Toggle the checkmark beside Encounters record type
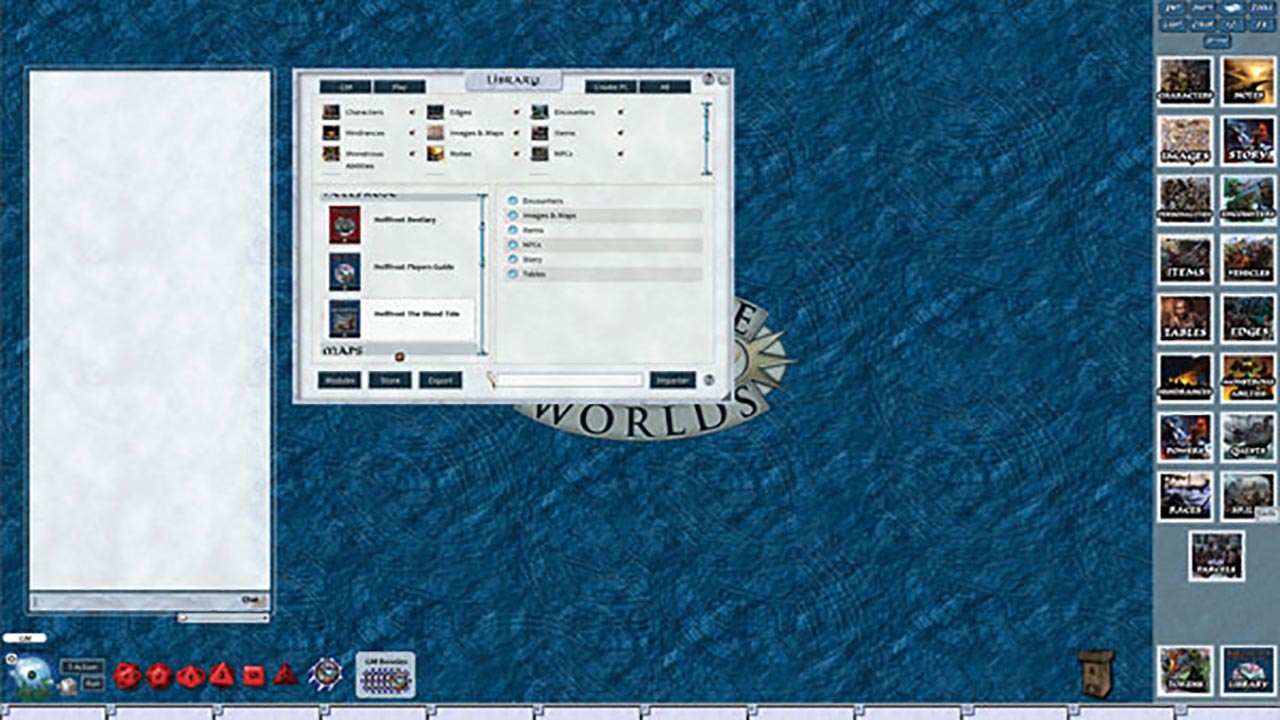 (621, 112)
